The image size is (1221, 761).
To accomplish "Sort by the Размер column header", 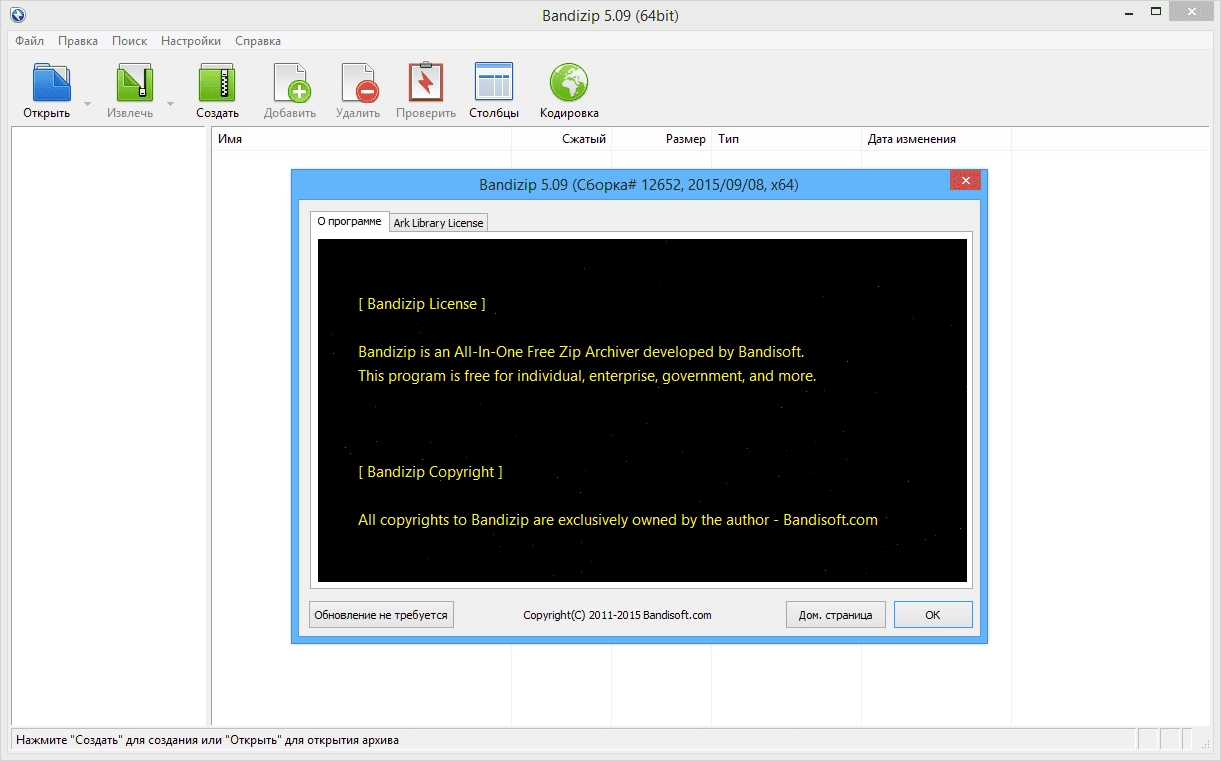I will (661, 139).
